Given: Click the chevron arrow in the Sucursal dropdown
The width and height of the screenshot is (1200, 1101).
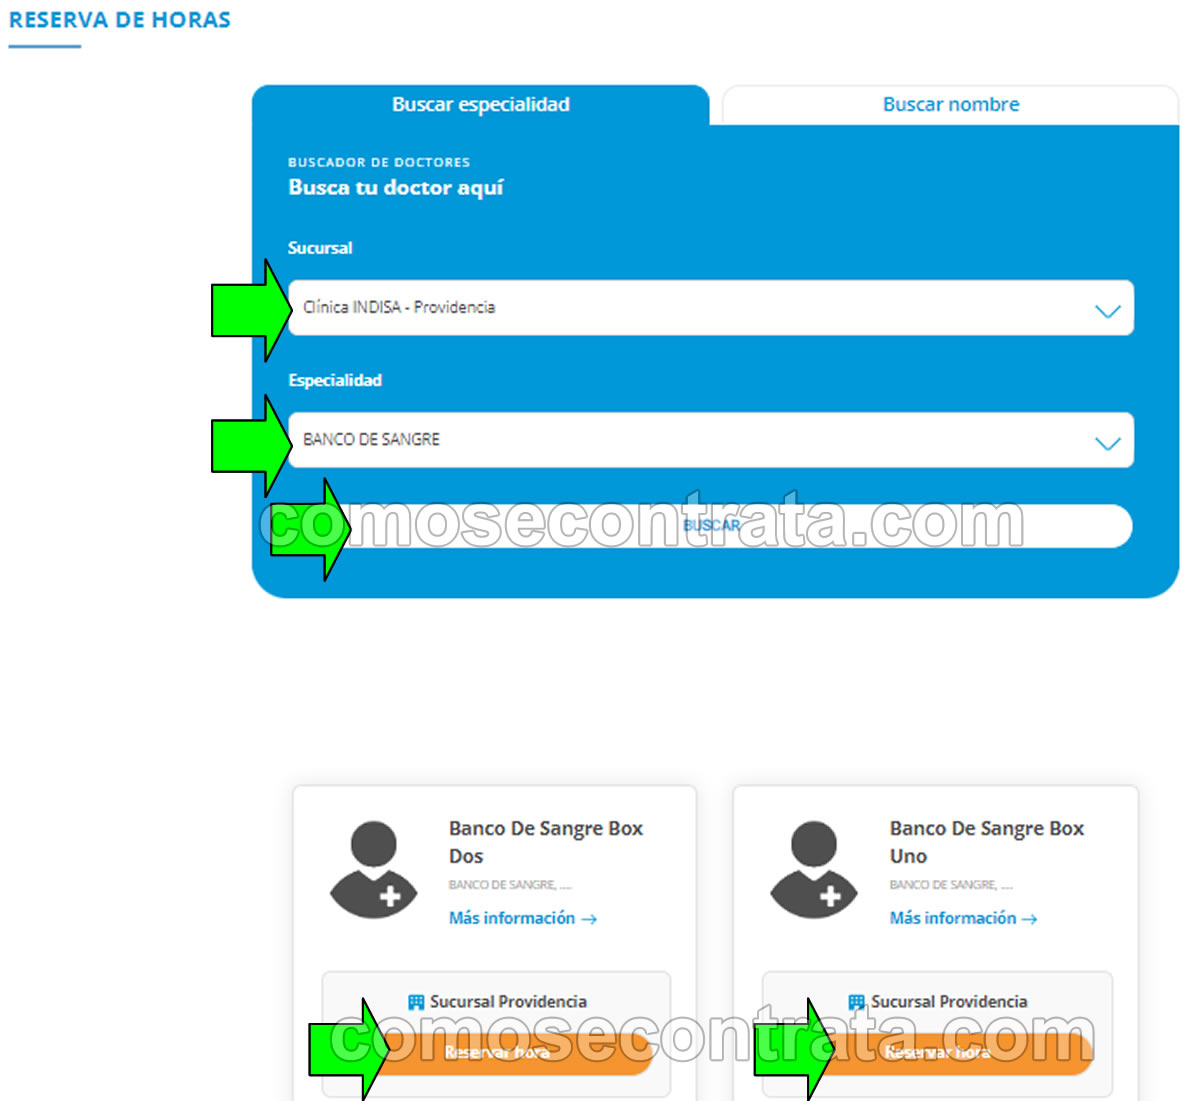Looking at the screenshot, I should tap(1107, 311).
